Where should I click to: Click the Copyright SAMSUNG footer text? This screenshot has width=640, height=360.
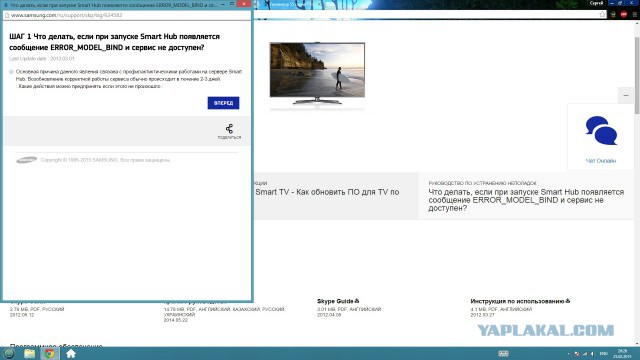pyautogui.click(x=105, y=160)
